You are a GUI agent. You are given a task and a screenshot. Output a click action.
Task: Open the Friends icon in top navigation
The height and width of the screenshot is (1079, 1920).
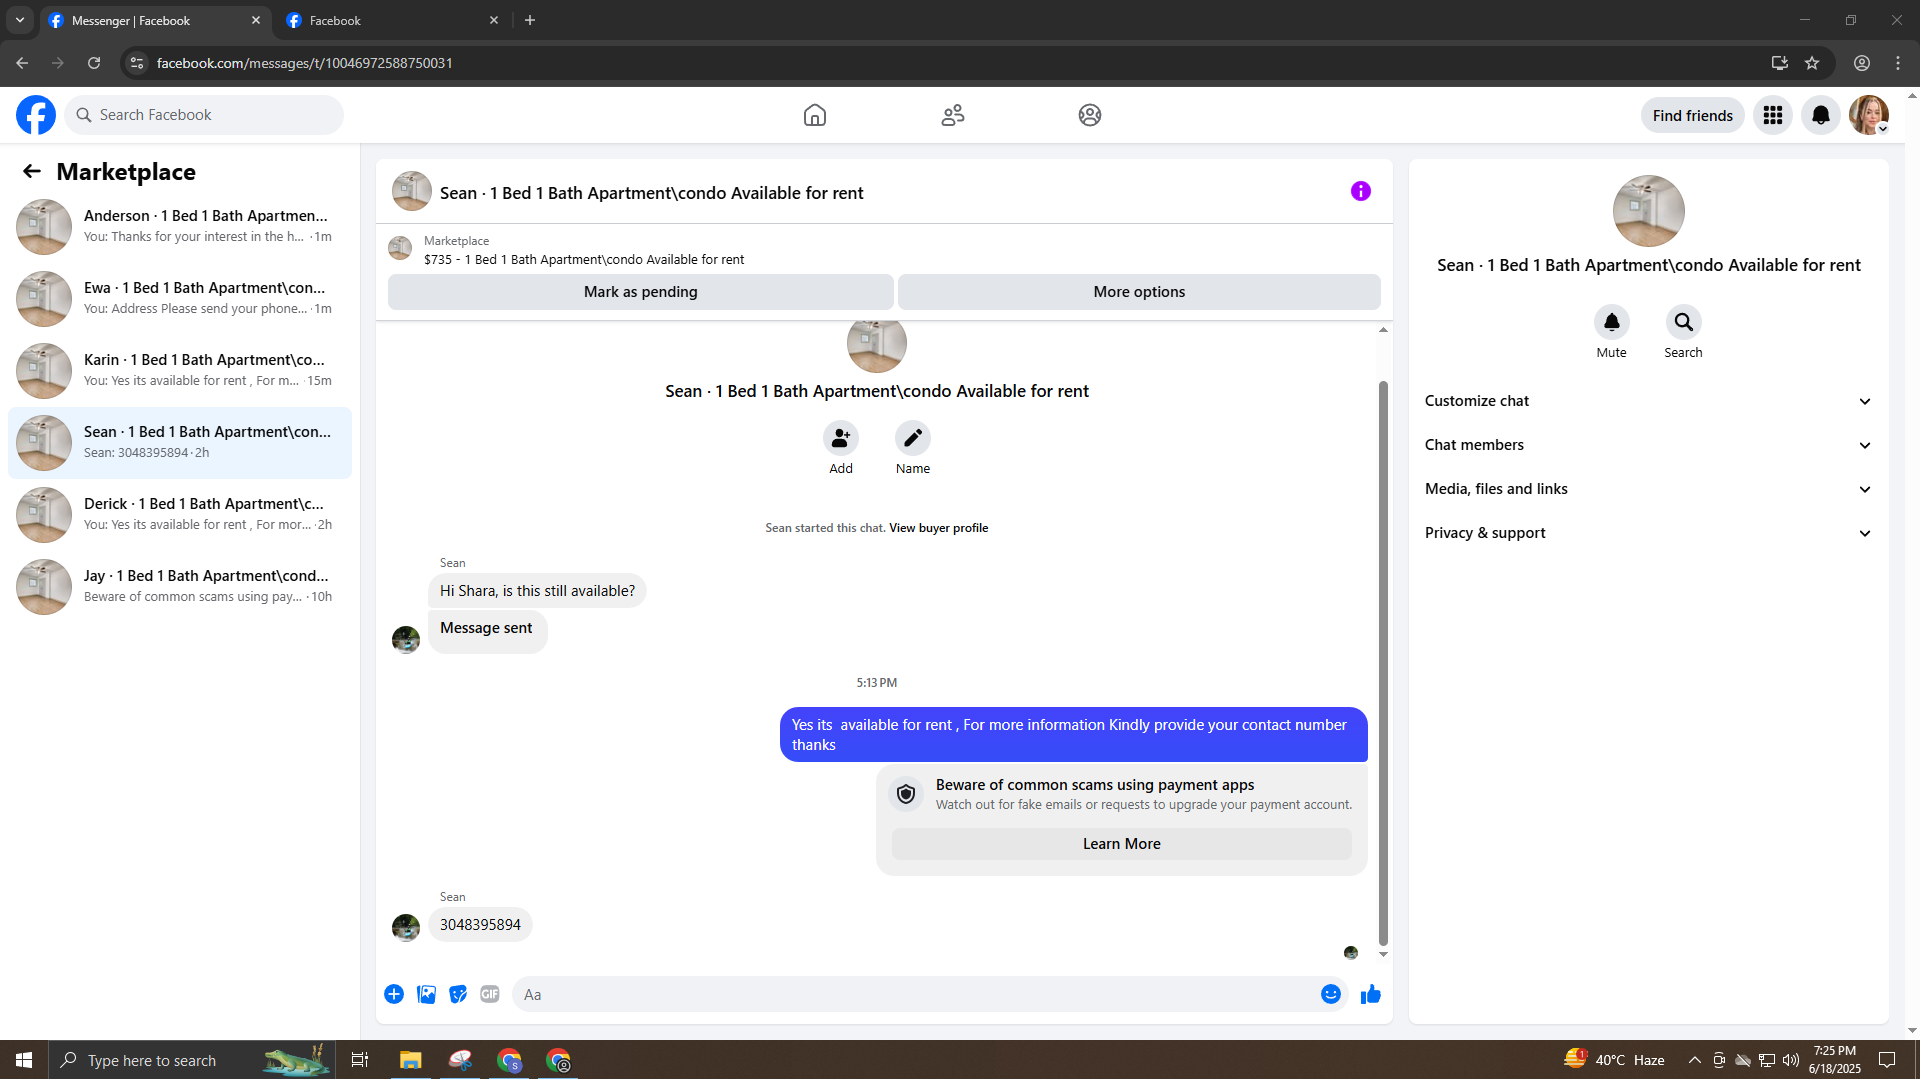(x=953, y=115)
